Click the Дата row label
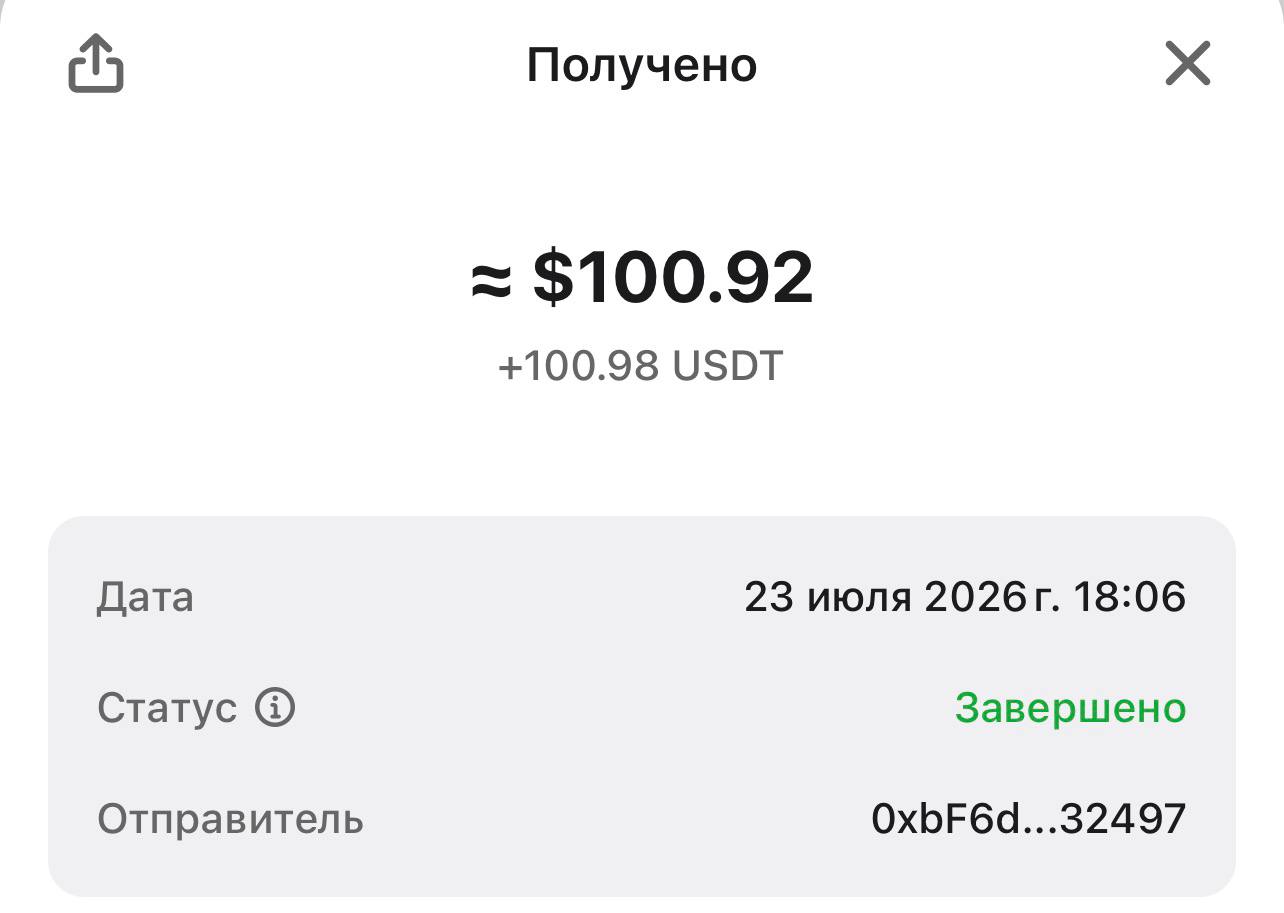The height and width of the screenshot is (913, 1284). point(145,598)
